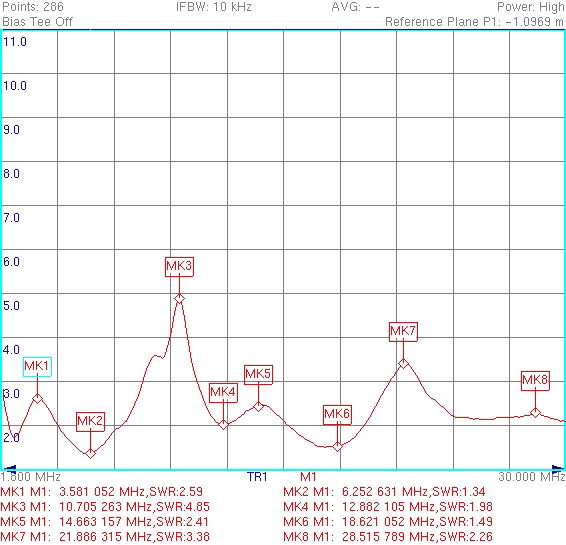This screenshot has width=566, height=545.
Task: Click the 10.0 y-axis scale label
Action: click(x=15, y=86)
